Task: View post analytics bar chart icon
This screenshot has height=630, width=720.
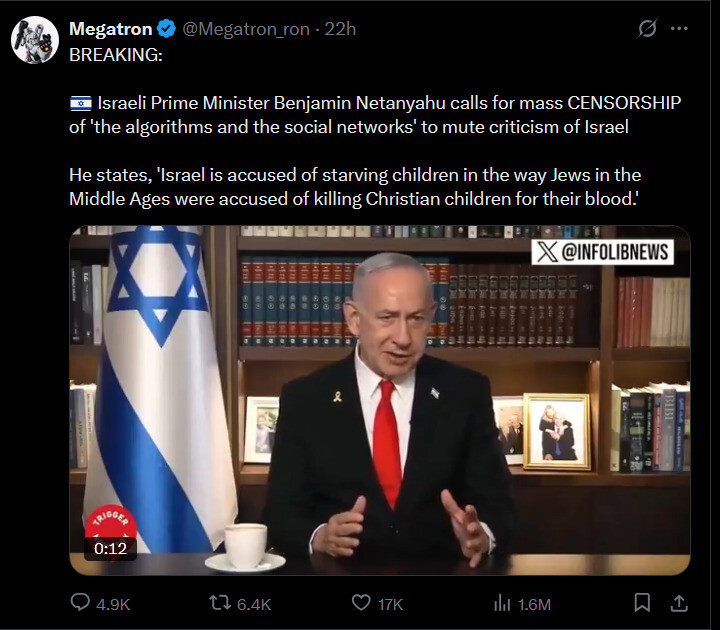Action: point(502,603)
